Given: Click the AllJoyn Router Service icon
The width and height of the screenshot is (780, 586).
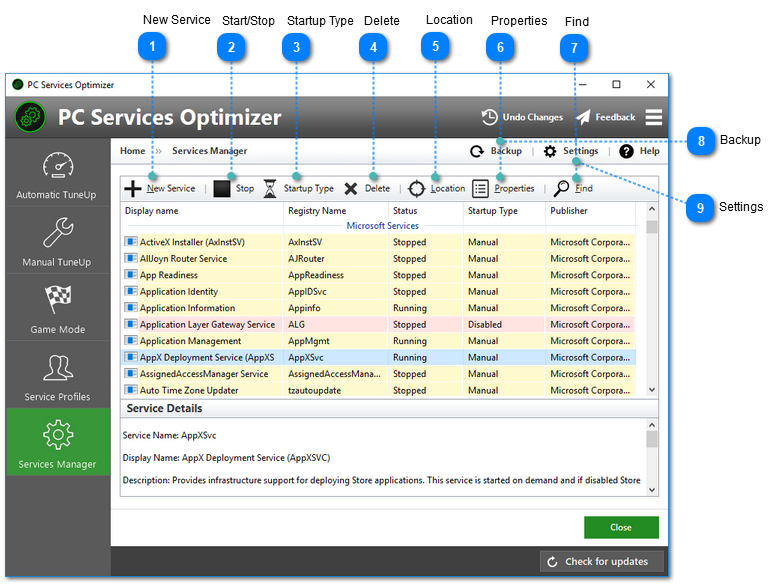Looking at the screenshot, I should [x=130, y=258].
